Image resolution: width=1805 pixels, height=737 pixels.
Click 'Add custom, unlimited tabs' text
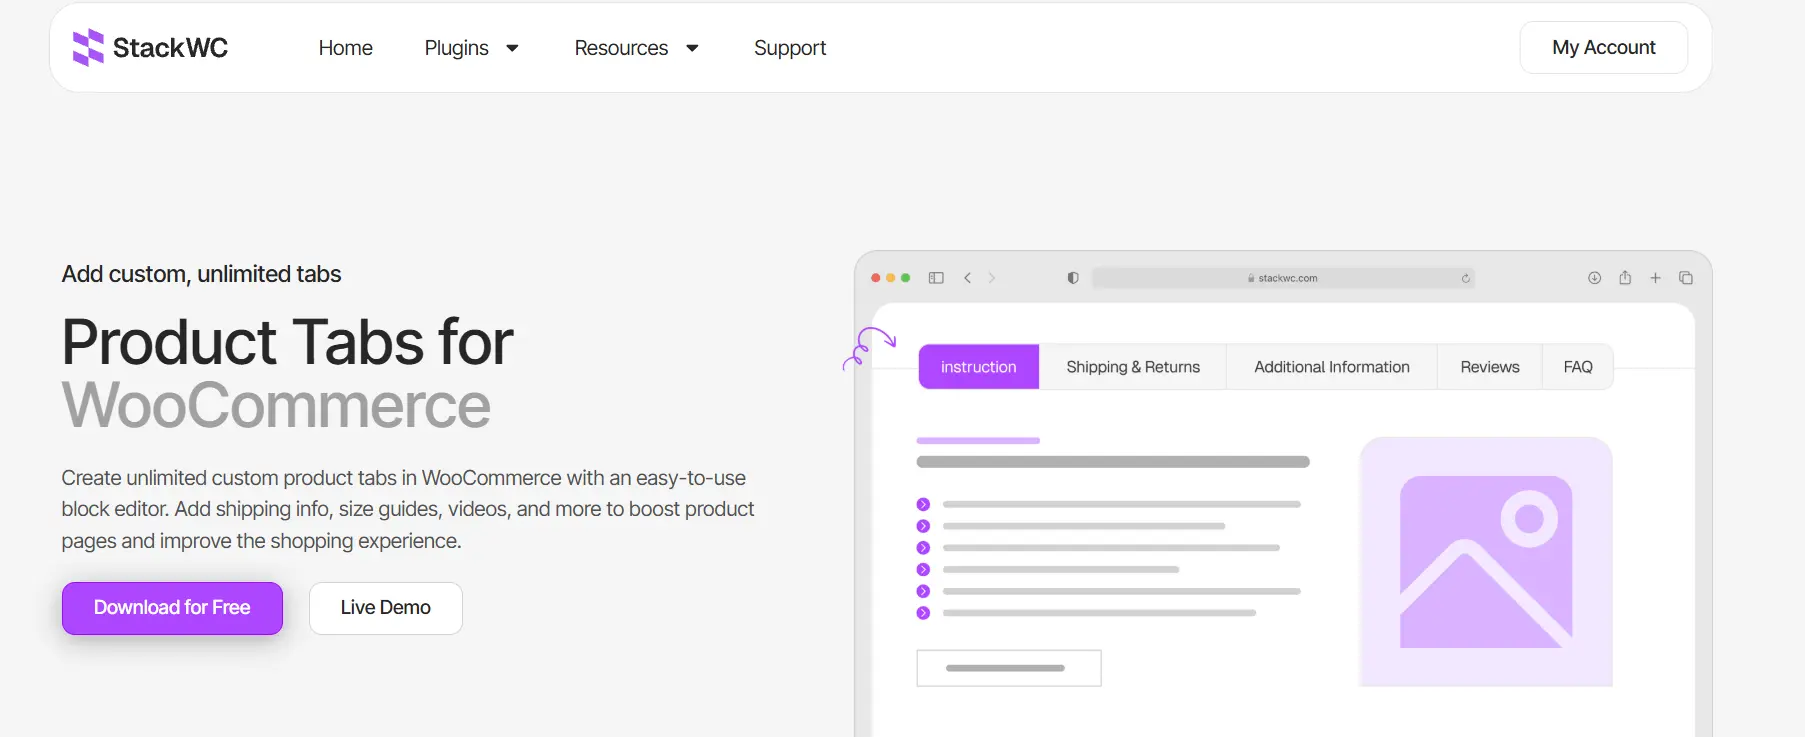201,274
